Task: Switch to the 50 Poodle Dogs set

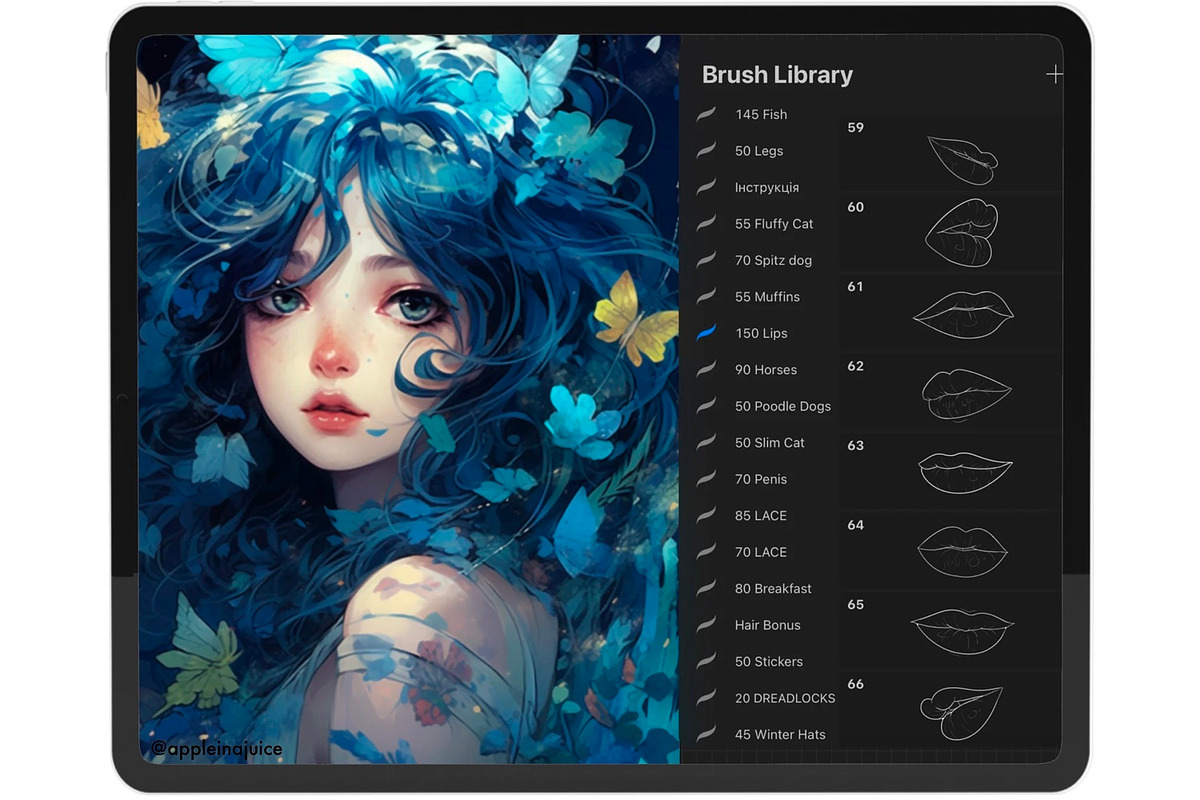Action: [782, 406]
